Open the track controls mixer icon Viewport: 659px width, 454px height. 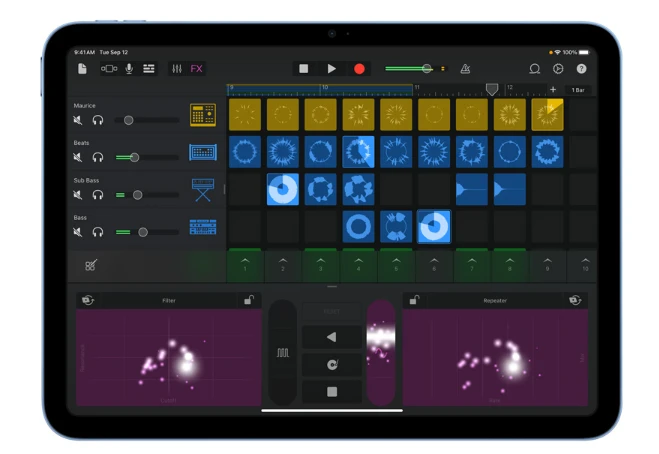click(x=177, y=69)
